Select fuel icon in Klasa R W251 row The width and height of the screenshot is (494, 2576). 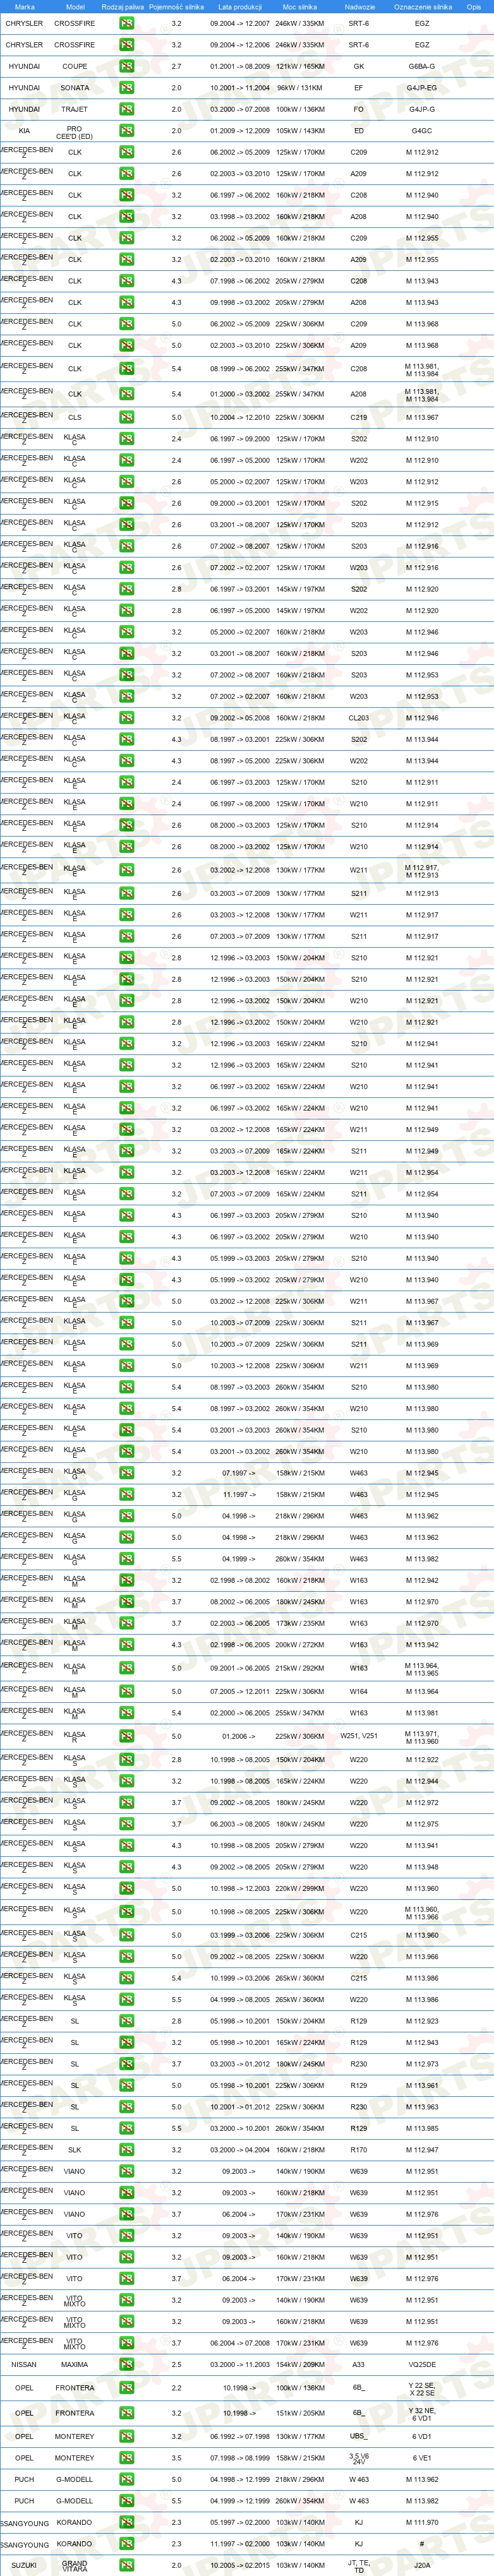pos(126,1737)
